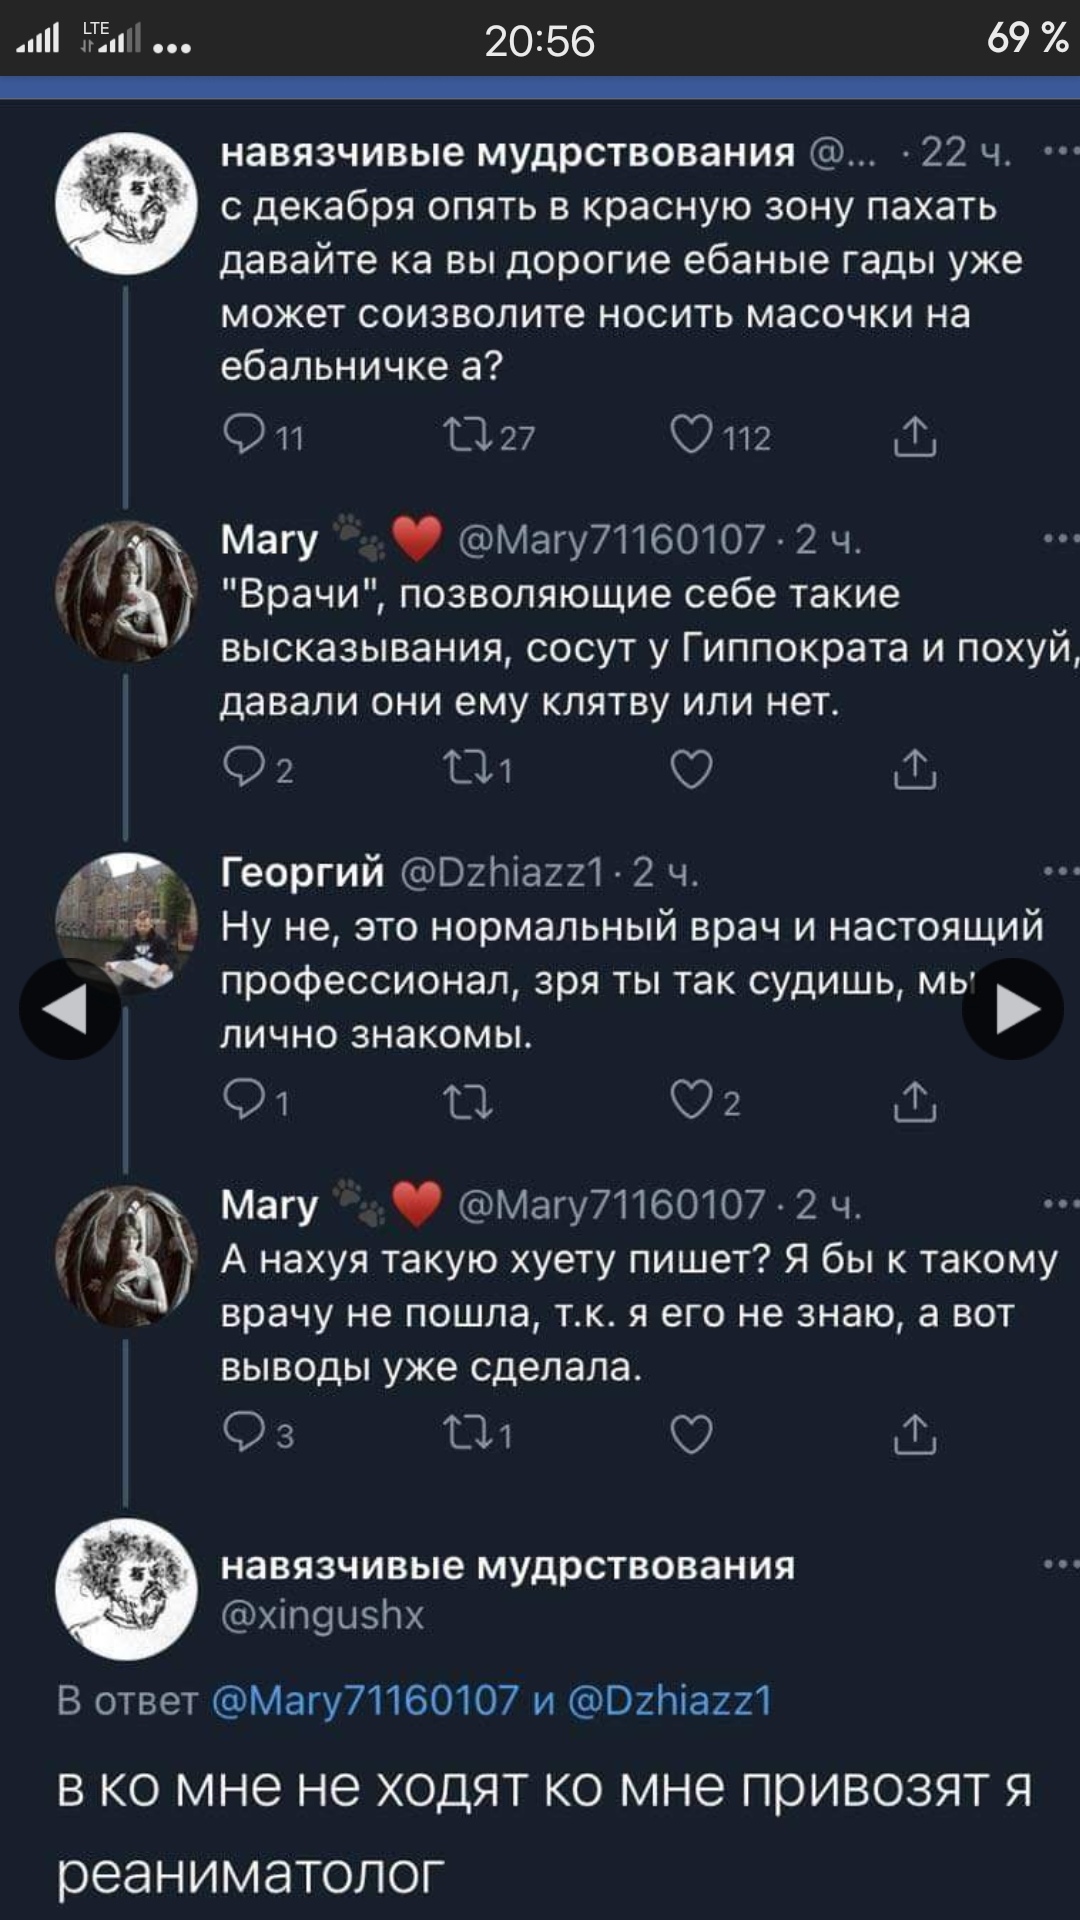
Task: Reply to the top tweet with 11 comments
Action: (x=244, y=436)
